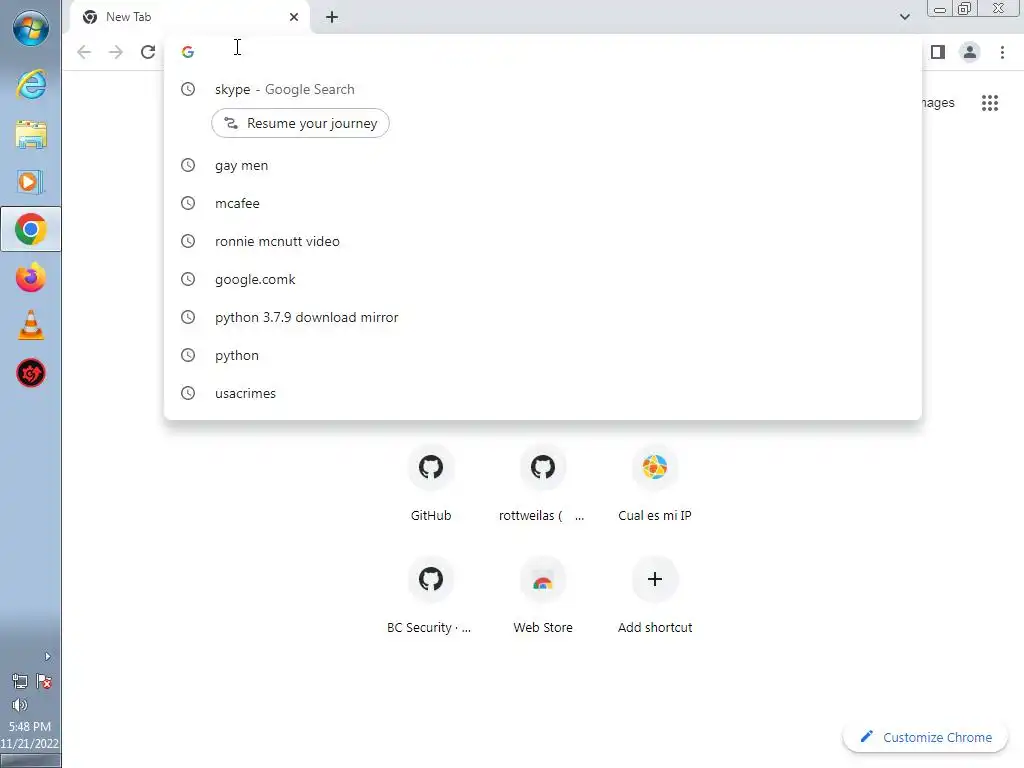The height and width of the screenshot is (768, 1024).
Task: Expand the tab search chevron
Action: point(904,17)
